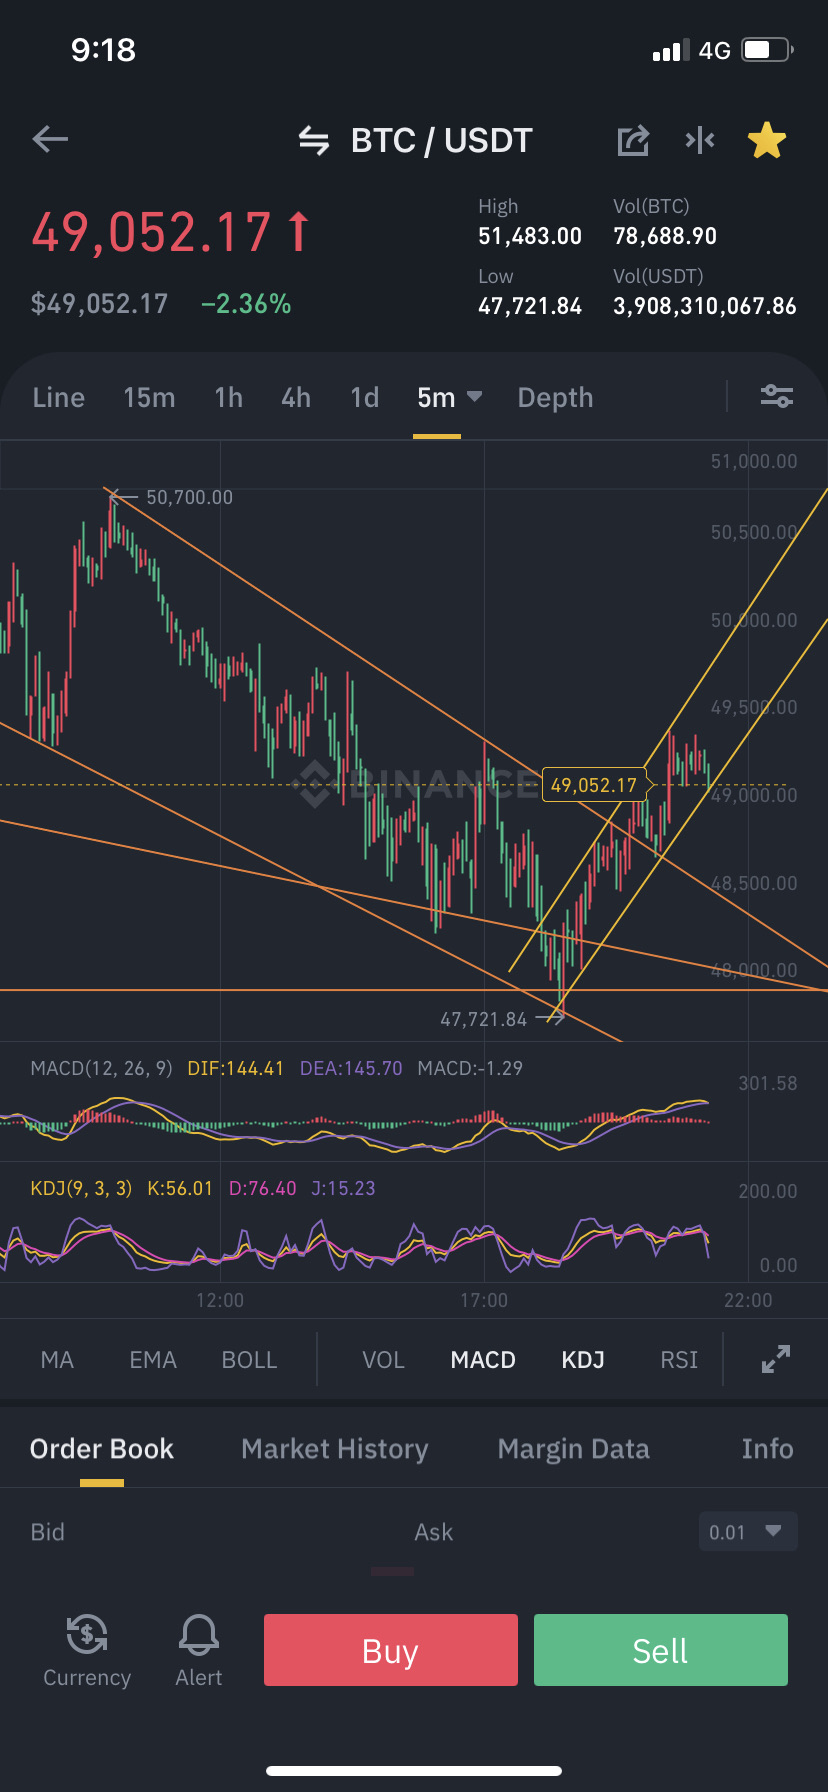Switch to the 4h interval

click(296, 398)
